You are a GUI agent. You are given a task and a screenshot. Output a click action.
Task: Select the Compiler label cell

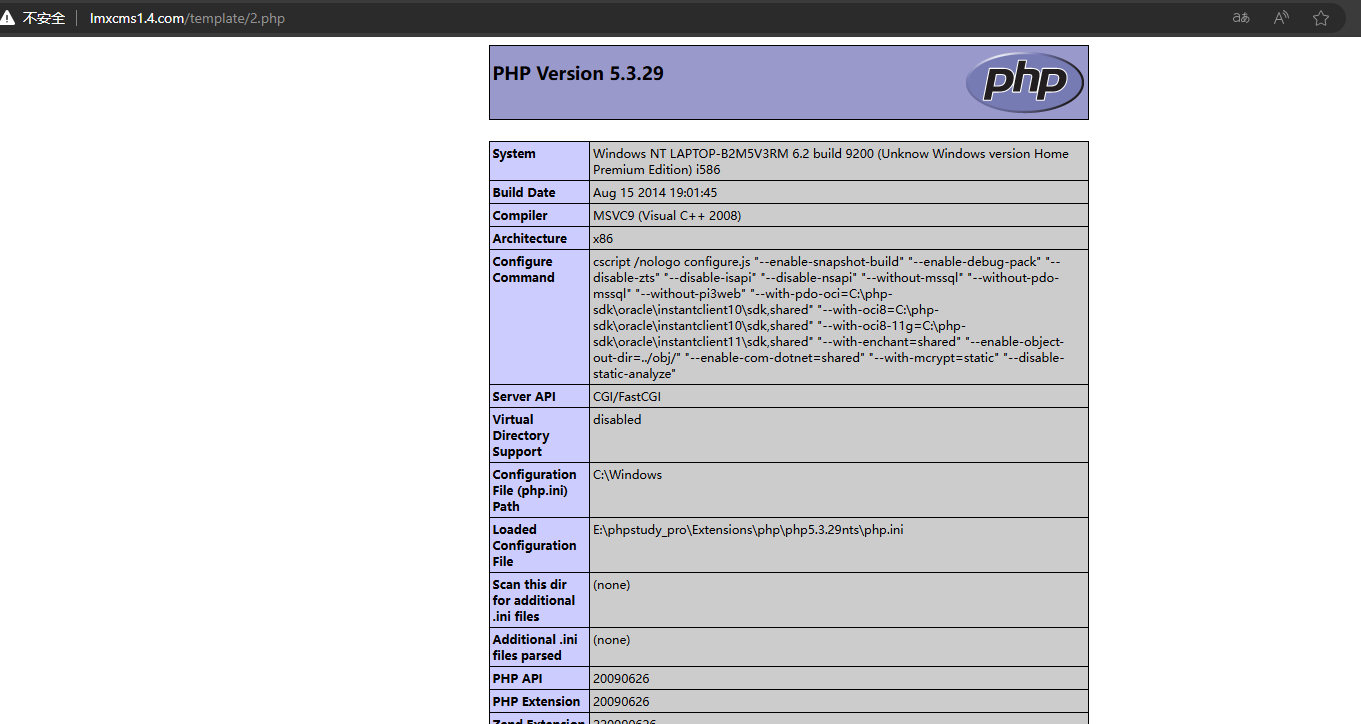point(520,216)
